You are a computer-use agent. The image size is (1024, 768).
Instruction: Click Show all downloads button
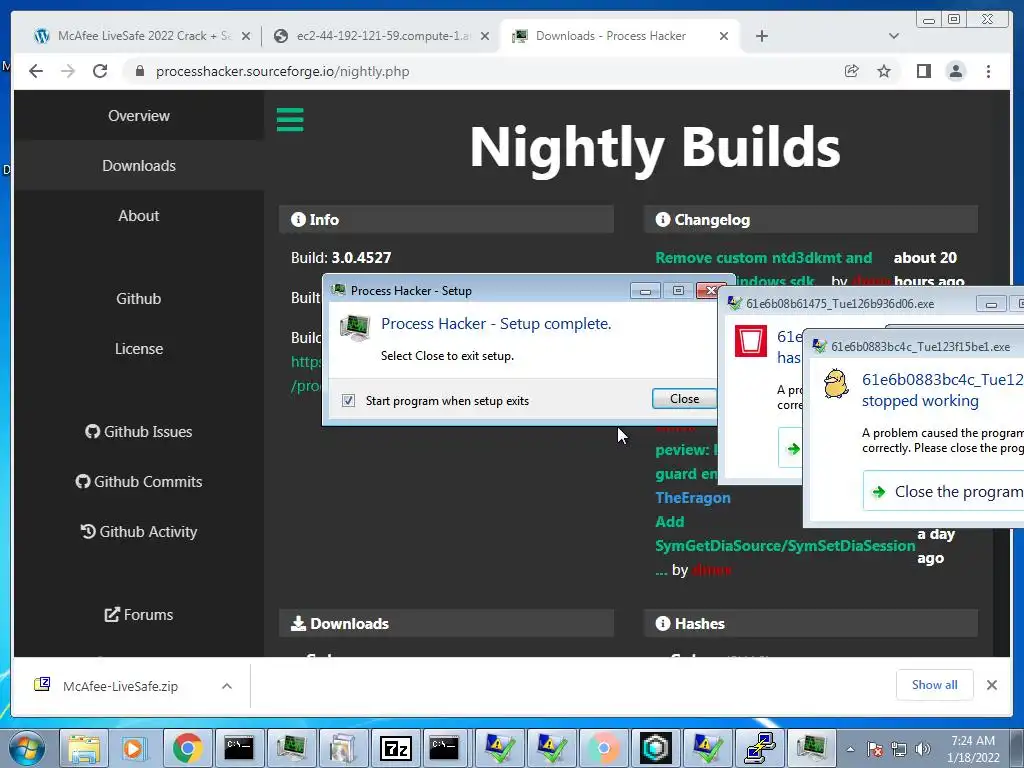coord(935,685)
